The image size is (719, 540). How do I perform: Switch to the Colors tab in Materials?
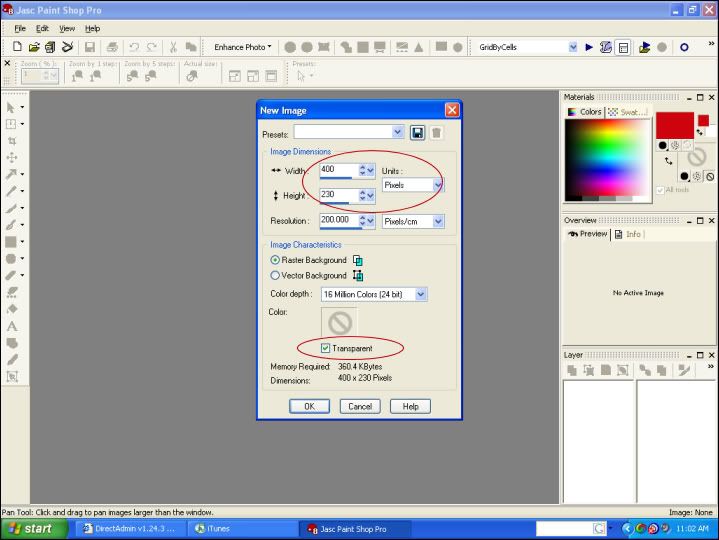pyautogui.click(x=585, y=112)
